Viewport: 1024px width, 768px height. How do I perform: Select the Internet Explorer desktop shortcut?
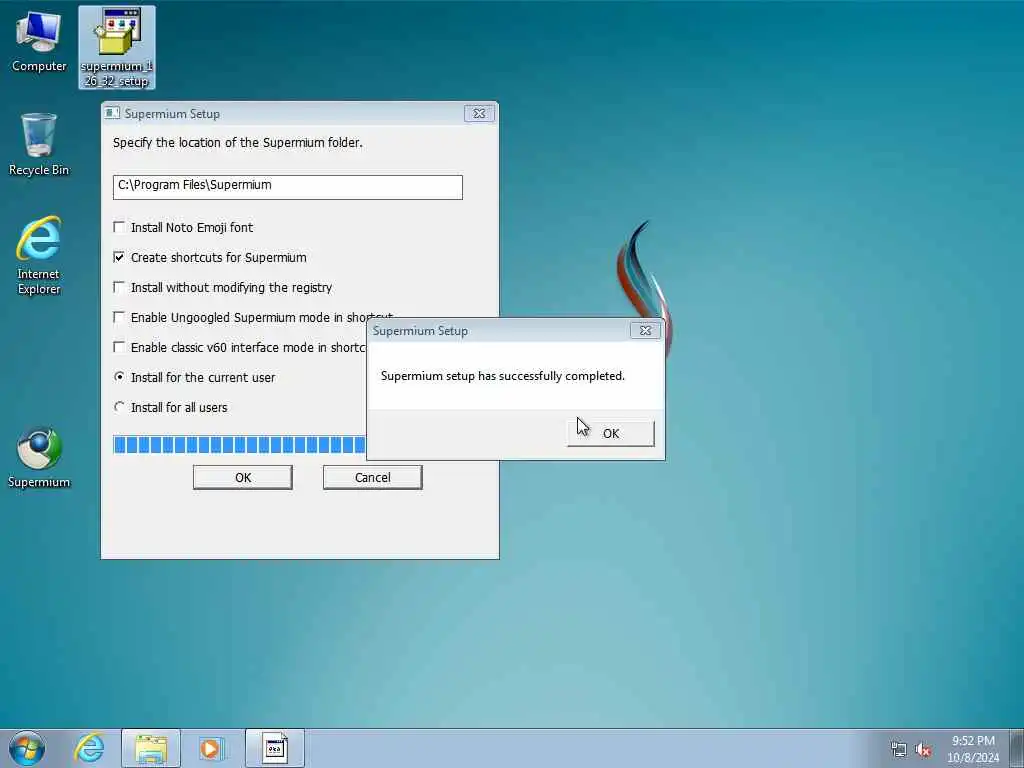pyautogui.click(x=39, y=255)
